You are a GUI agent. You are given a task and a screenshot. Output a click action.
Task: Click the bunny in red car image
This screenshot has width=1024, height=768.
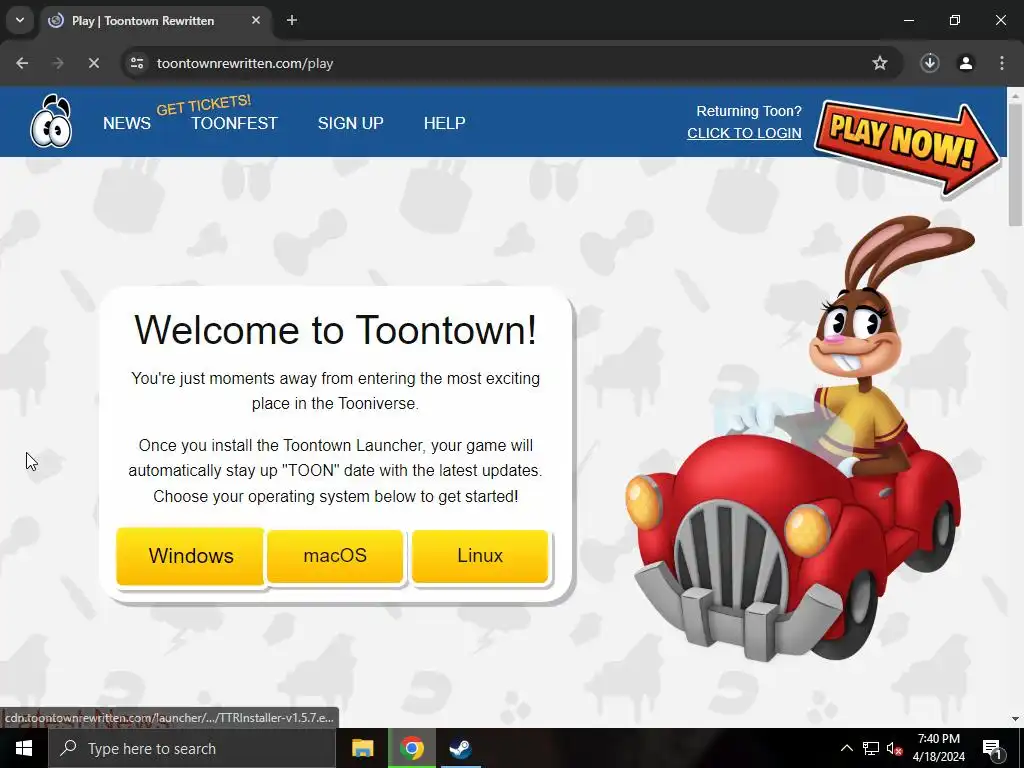801,439
